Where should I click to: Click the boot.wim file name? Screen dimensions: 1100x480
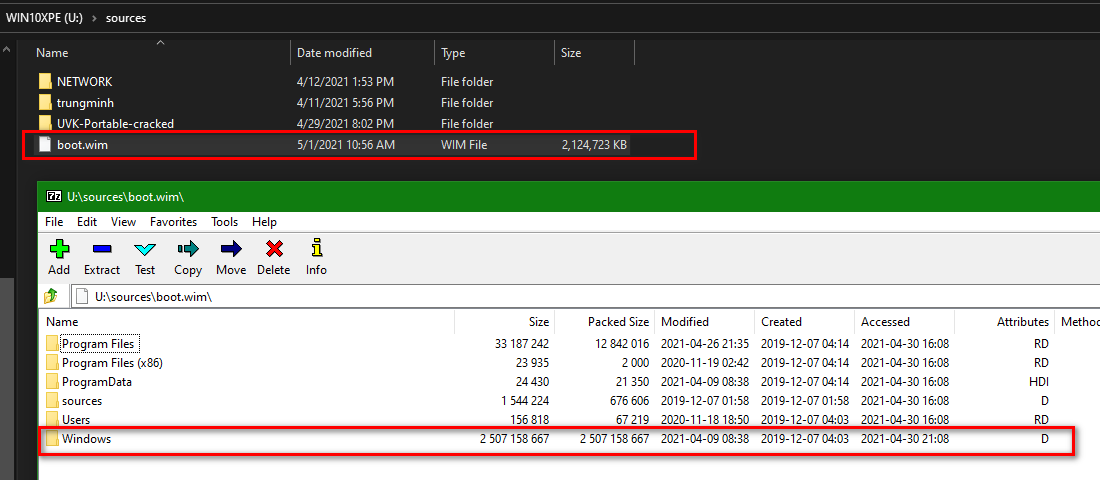pos(82,145)
